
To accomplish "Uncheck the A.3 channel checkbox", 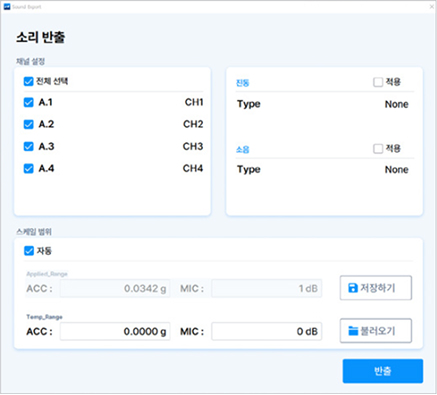I will click(29, 146).
